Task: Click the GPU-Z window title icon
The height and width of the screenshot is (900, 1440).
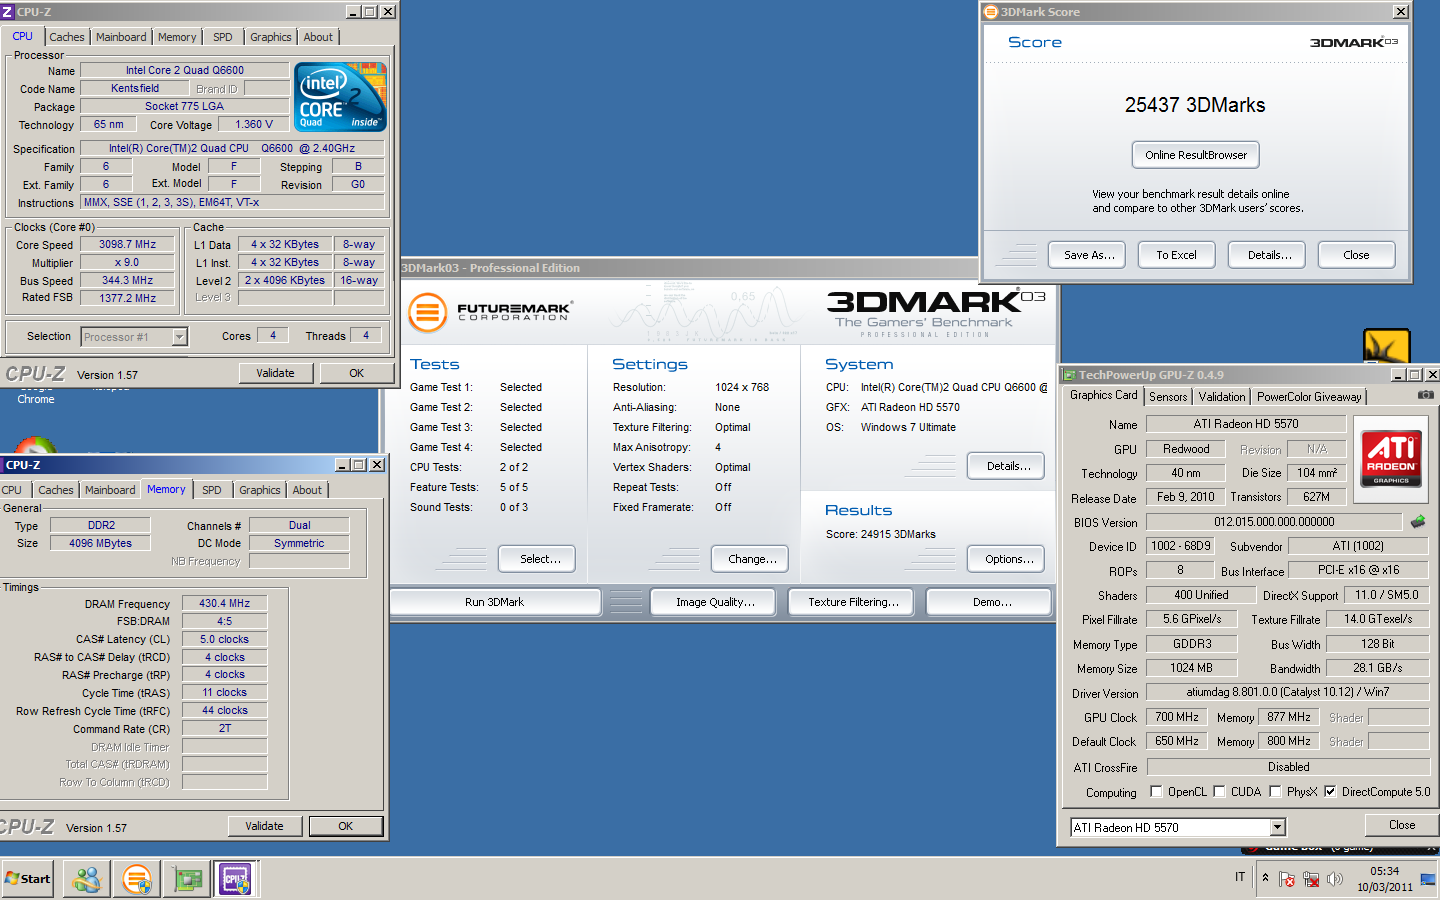Action: click(x=1069, y=375)
